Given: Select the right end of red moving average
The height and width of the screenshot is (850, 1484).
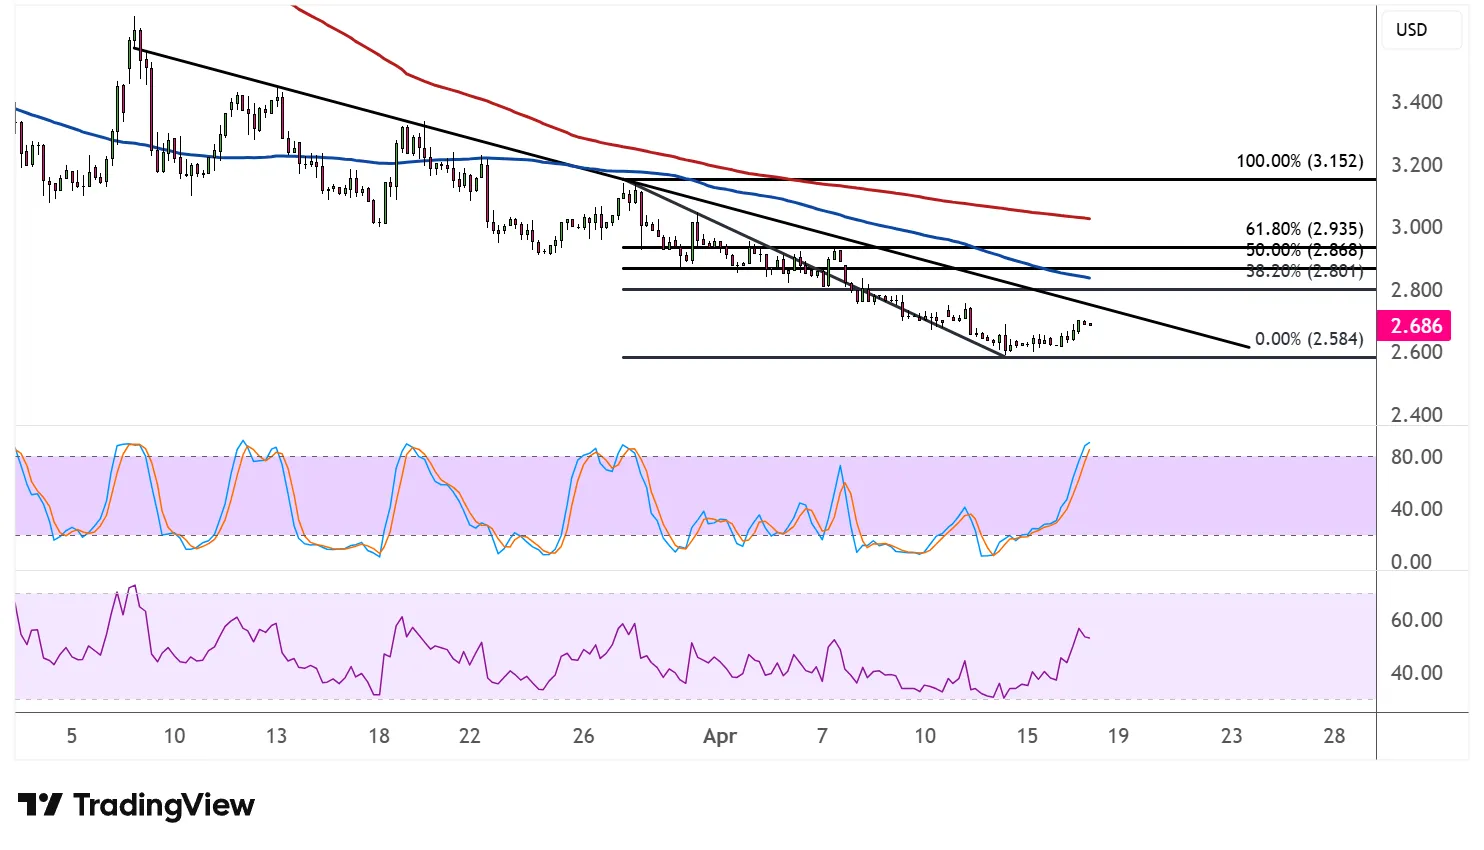Looking at the screenshot, I should click(1087, 217).
